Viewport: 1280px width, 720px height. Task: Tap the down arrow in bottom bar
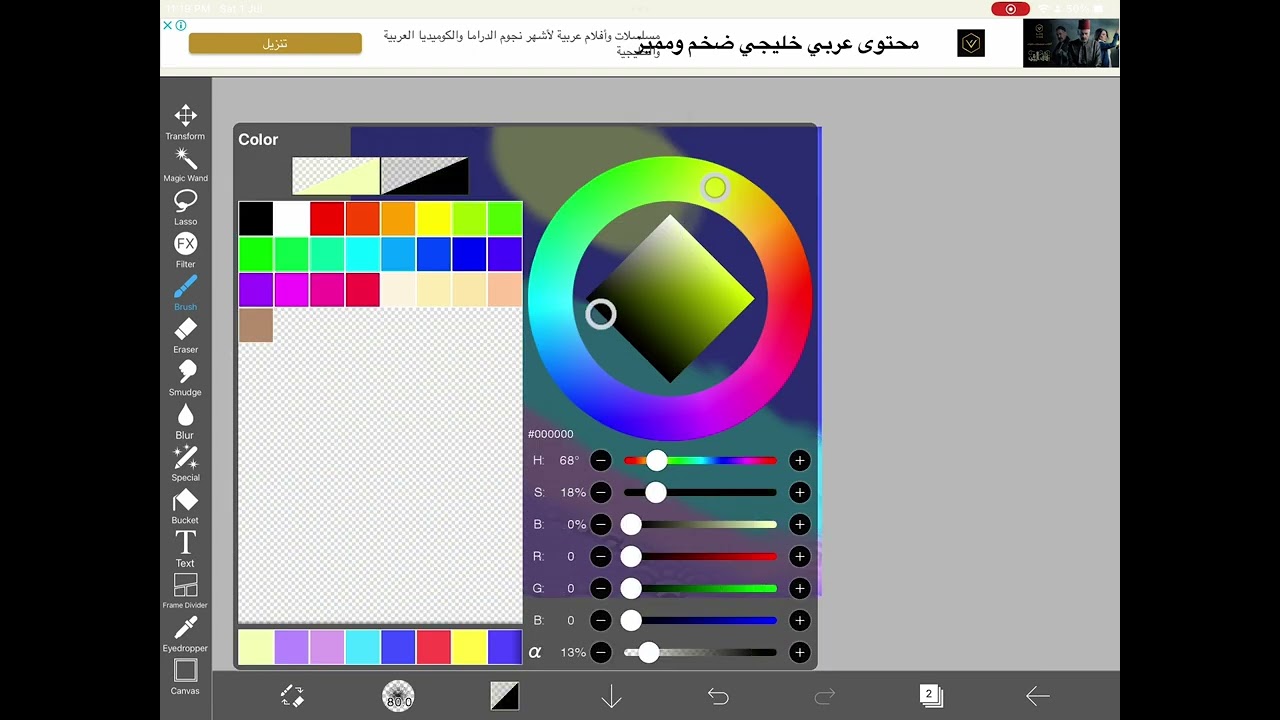point(611,696)
